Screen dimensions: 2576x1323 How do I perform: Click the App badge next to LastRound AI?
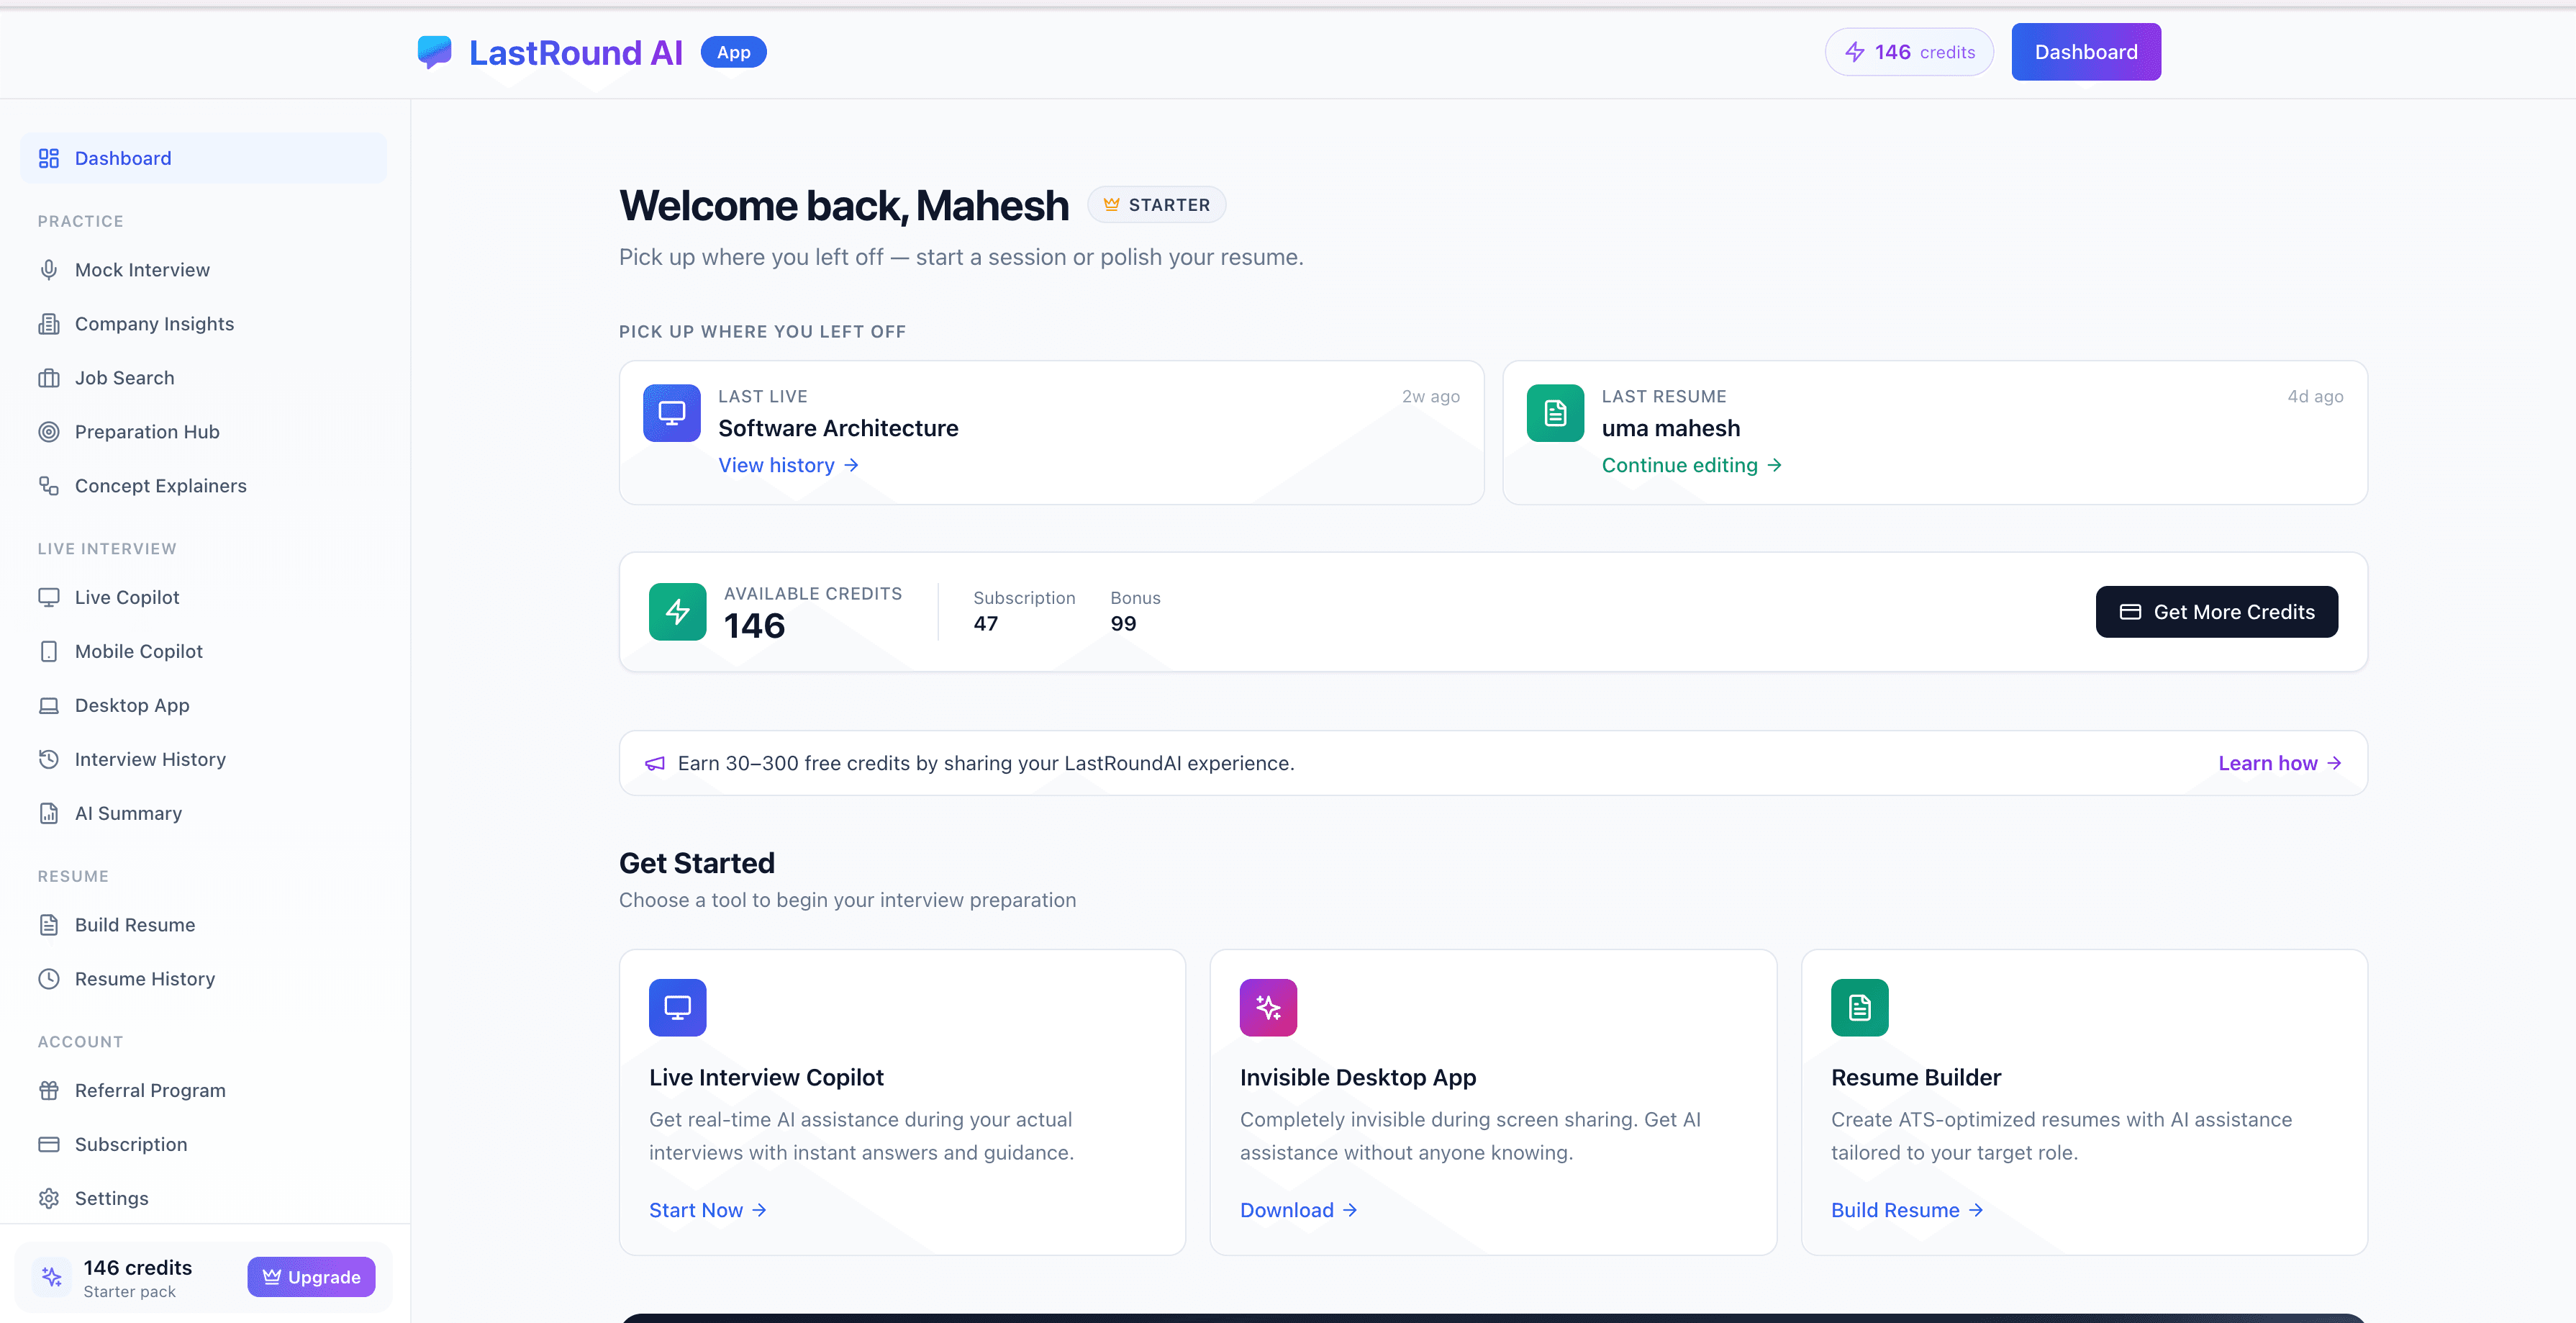(733, 52)
